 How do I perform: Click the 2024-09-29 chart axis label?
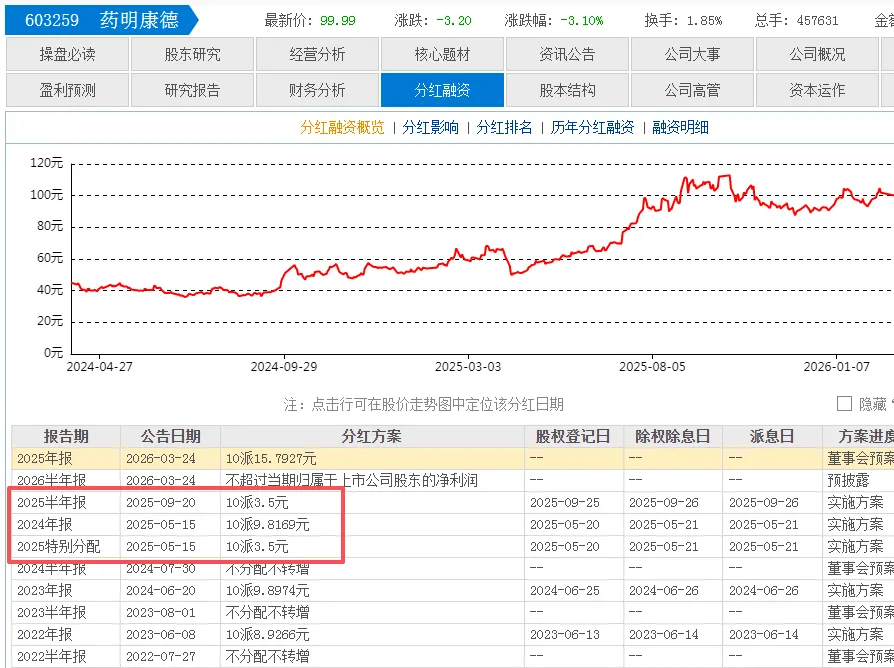pyautogui.click(x=284, y=366)
